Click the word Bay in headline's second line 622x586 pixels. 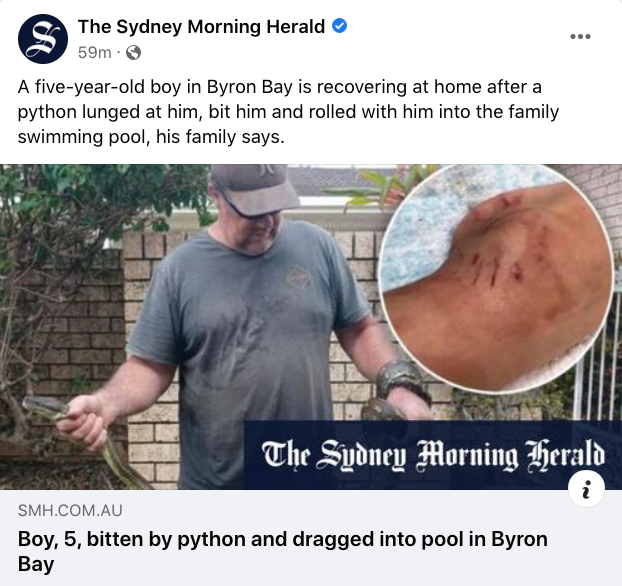click(36, 564)
